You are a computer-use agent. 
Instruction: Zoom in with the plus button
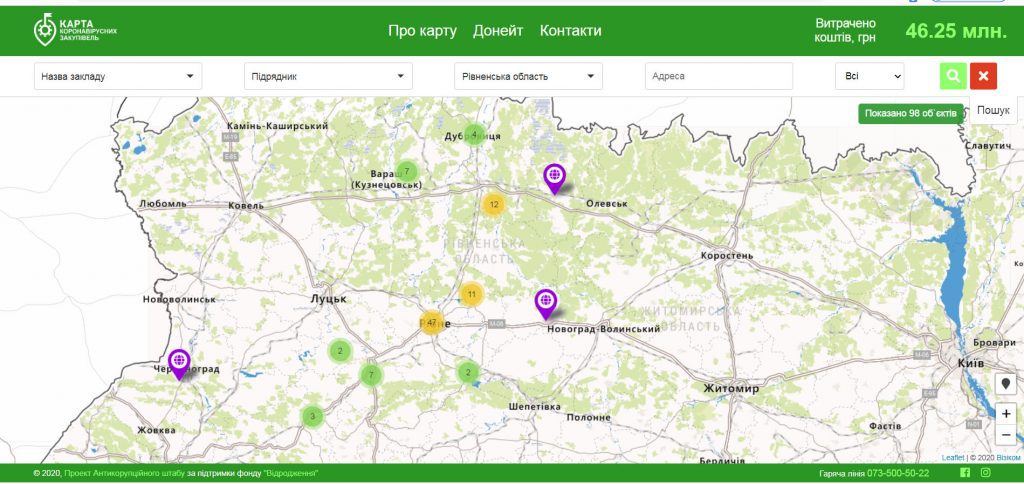point(1006,413)
